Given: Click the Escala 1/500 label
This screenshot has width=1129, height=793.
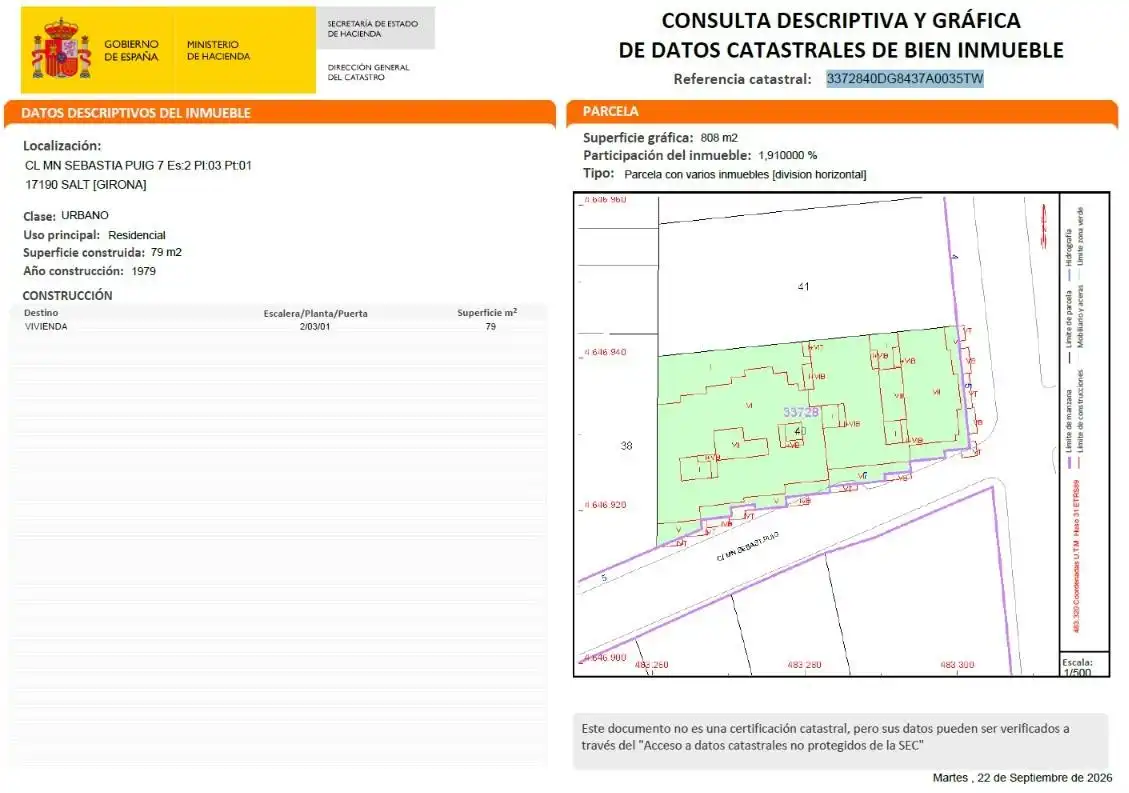Looking at the screenshot, I should click(x=1077, y=667).
